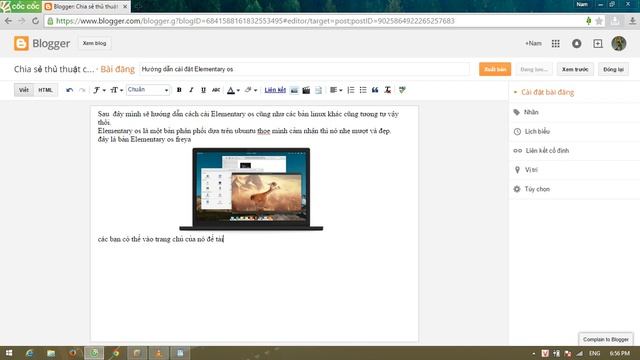
Task: Toggle underline formatting
Action: (x=203, y=90)
